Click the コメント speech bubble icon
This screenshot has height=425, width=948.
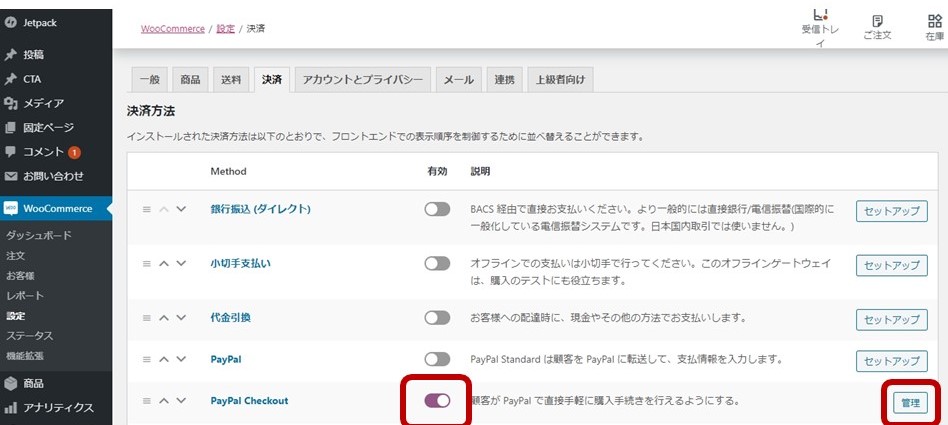click(10, 152)
